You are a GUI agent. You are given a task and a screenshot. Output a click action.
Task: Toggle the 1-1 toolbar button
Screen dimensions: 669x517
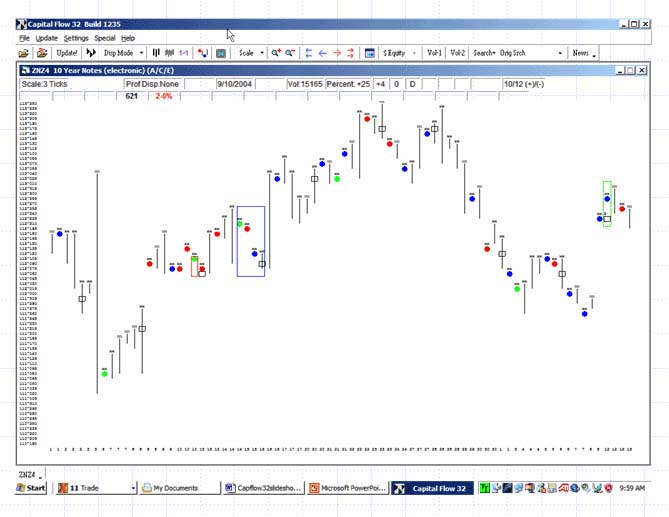(184, 52)
